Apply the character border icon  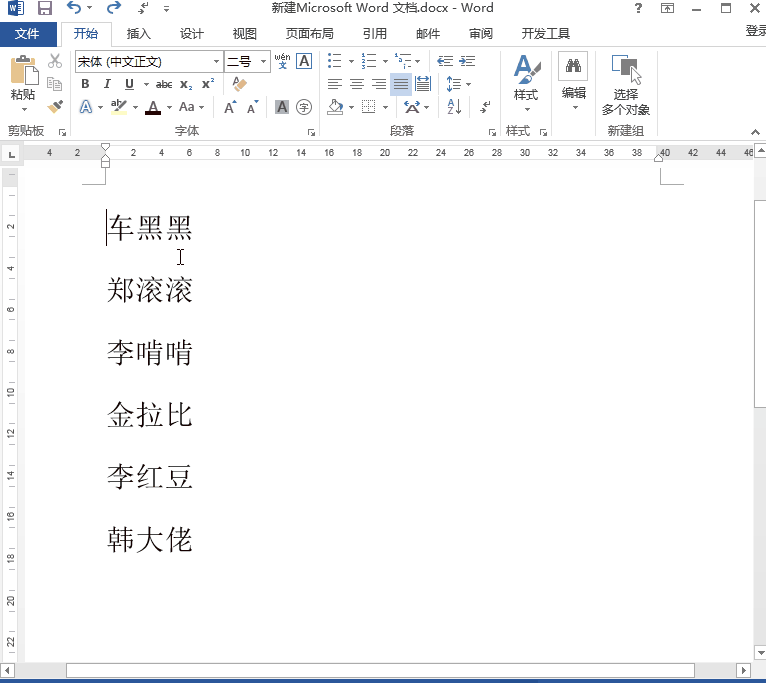[304, 61]
